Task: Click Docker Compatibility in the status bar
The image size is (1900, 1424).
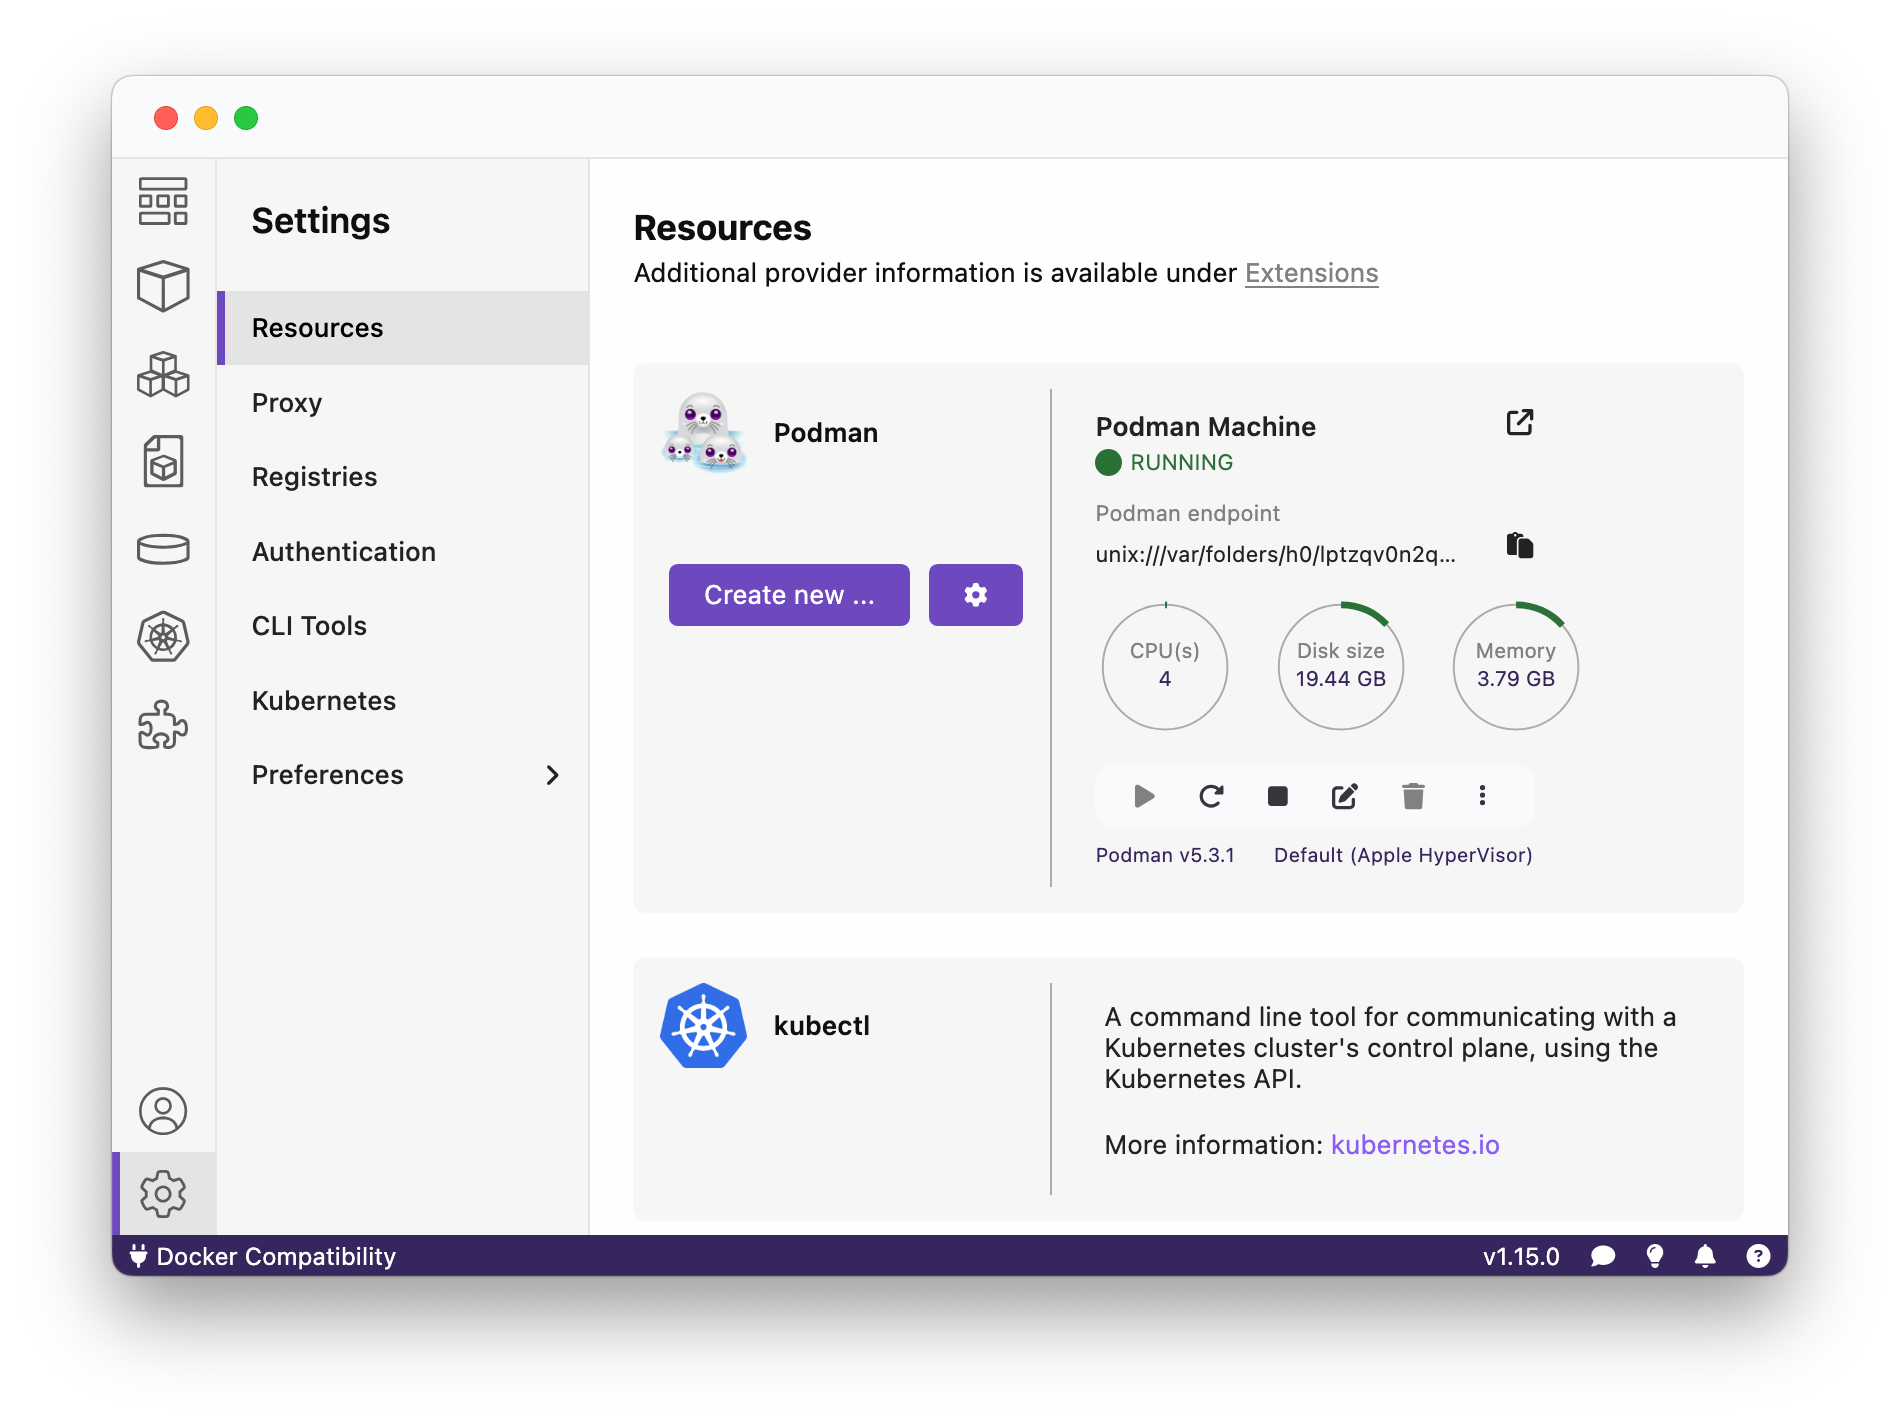Action: 274,1256
